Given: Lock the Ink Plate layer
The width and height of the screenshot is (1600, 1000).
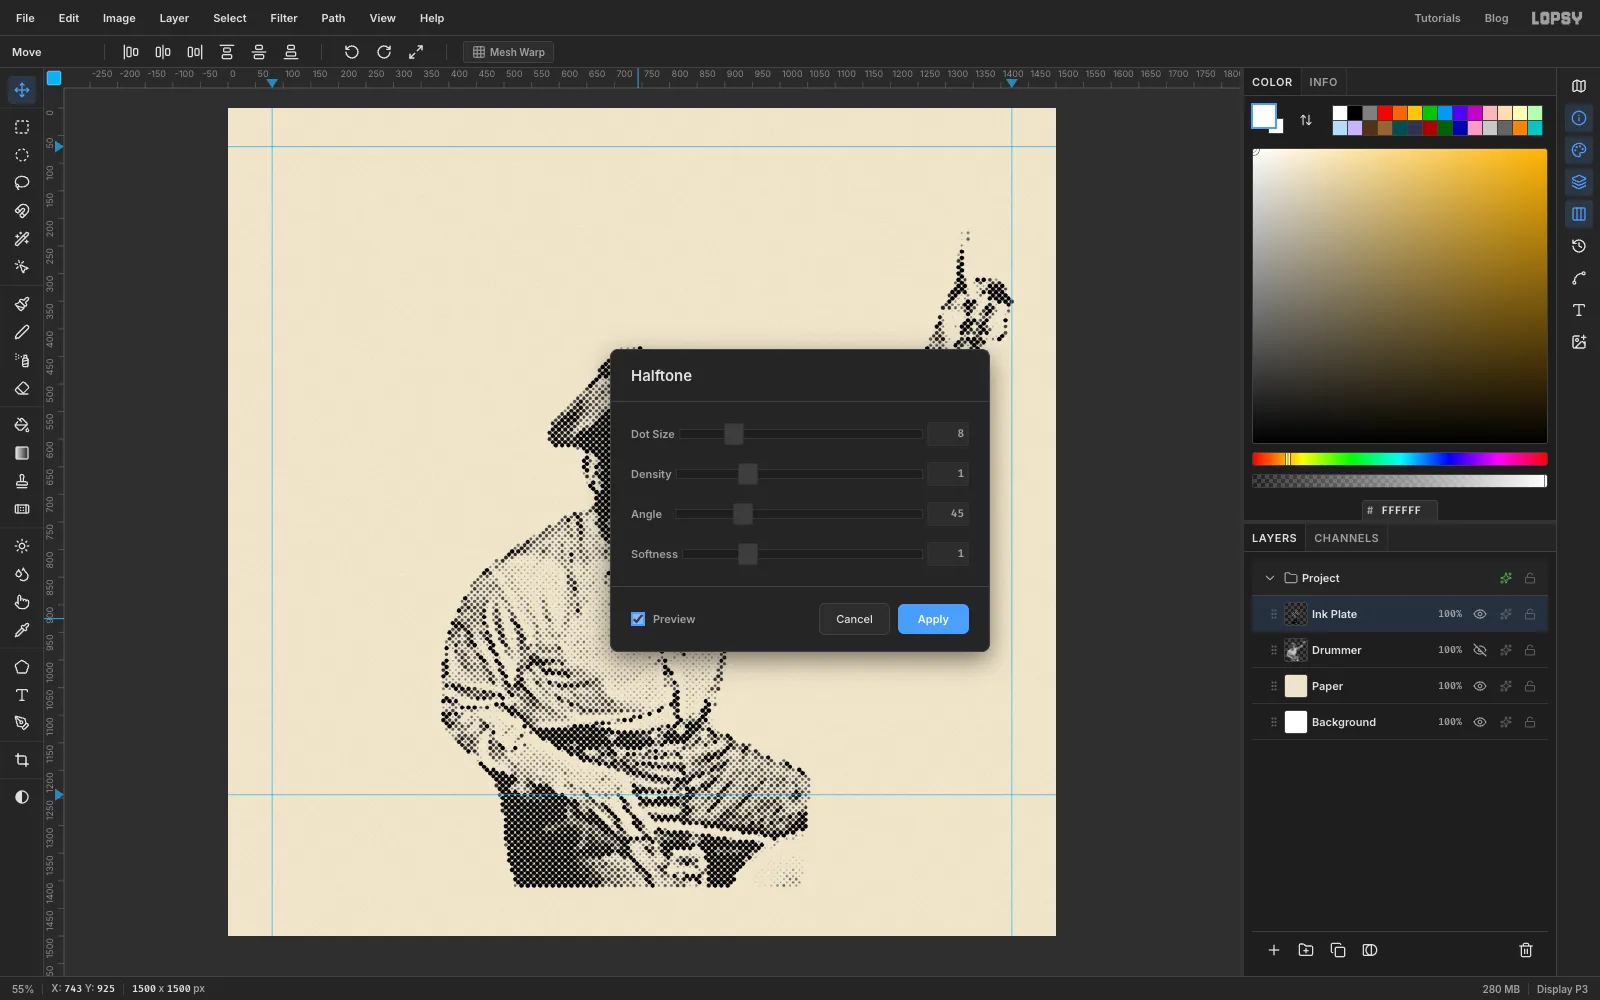Looking at the screenshot, I should point(1530,614).
